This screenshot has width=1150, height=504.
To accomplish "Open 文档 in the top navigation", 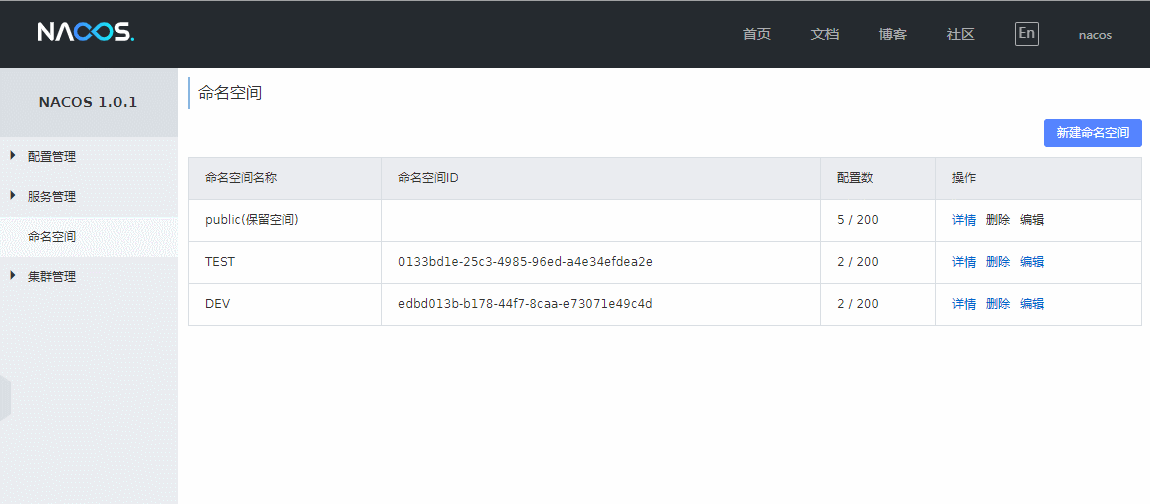I will [x=825, y=34].
